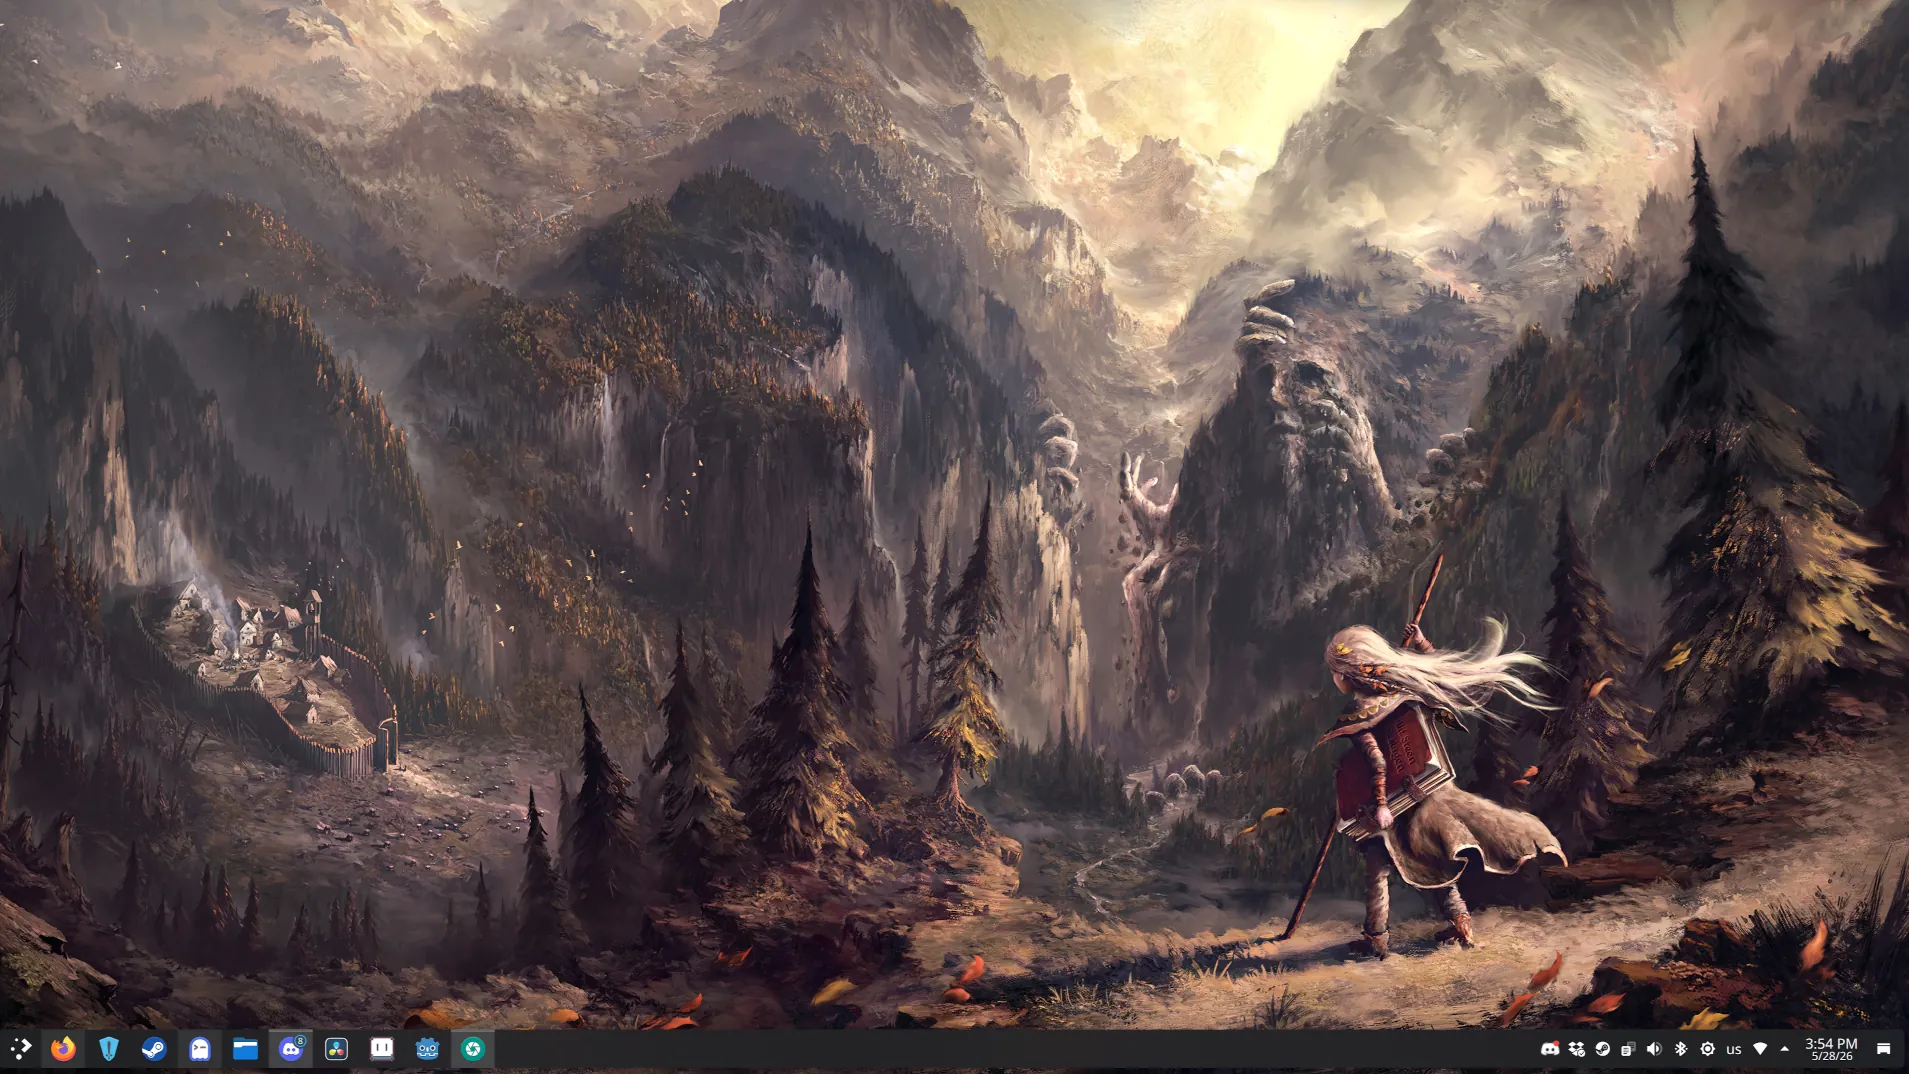Click the show desktop button

1884,1049
